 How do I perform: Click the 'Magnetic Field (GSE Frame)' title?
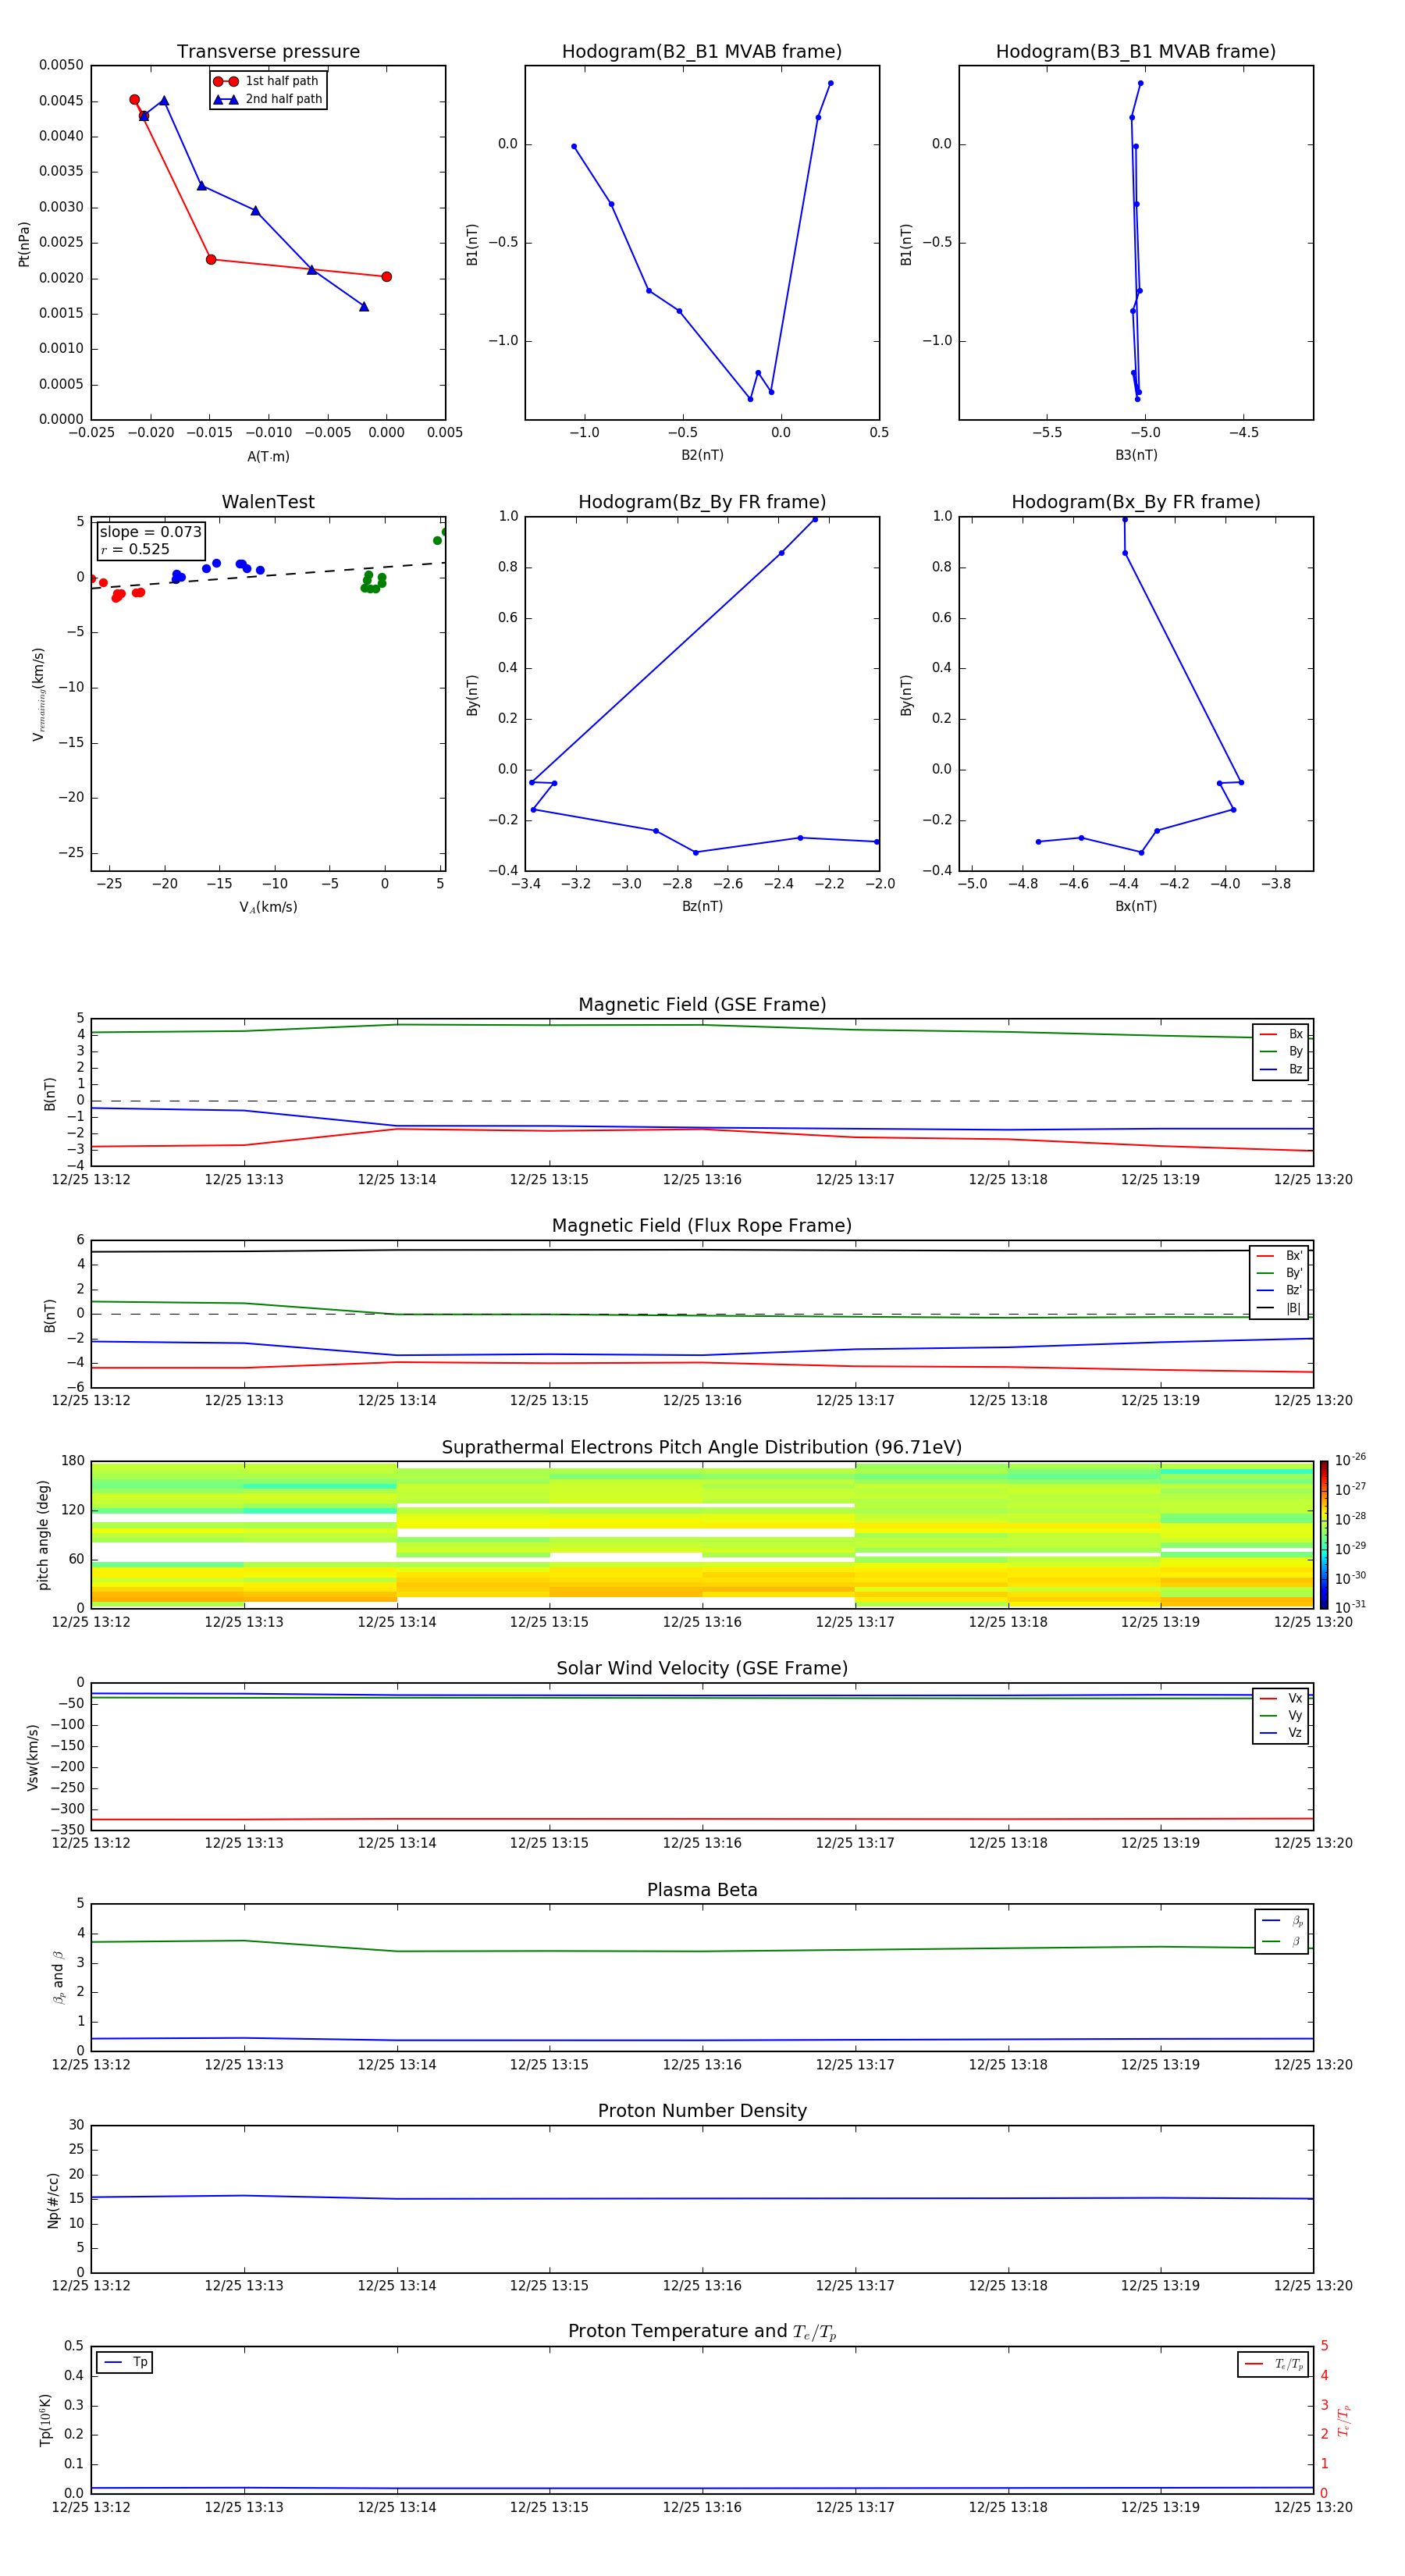pyautogui.click(x=702, y=1005)
